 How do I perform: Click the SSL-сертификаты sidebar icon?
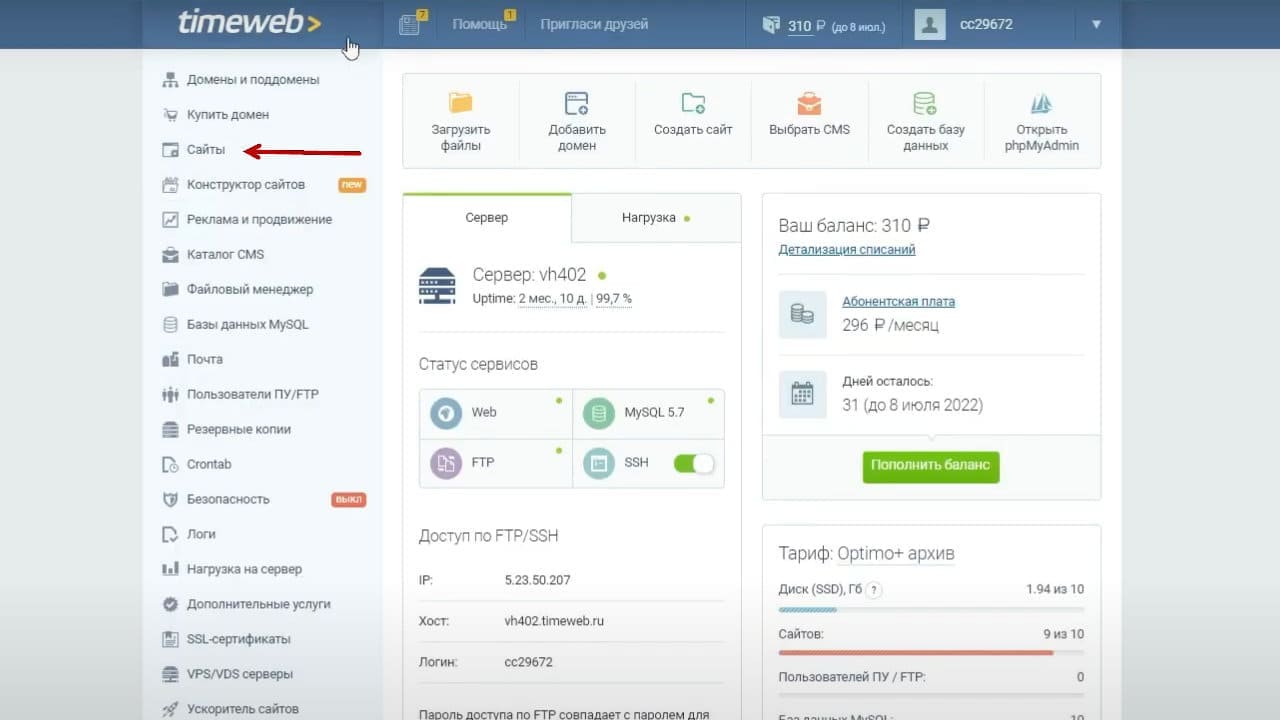pos(169,639)
